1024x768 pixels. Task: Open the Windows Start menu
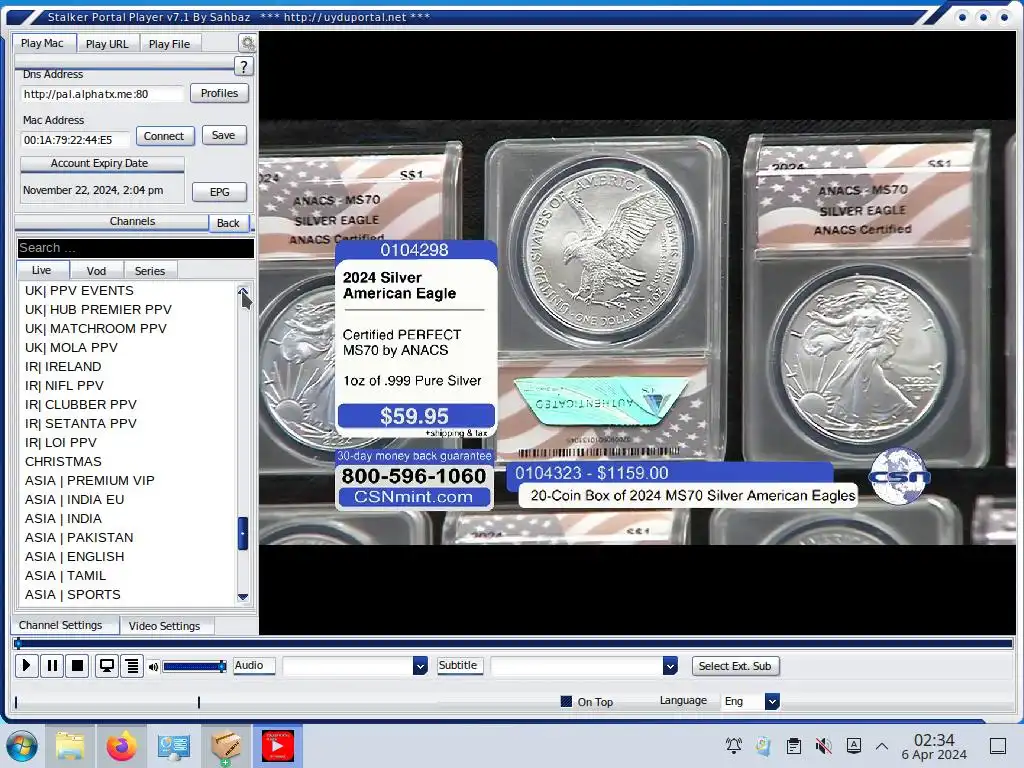click(22, 746)
